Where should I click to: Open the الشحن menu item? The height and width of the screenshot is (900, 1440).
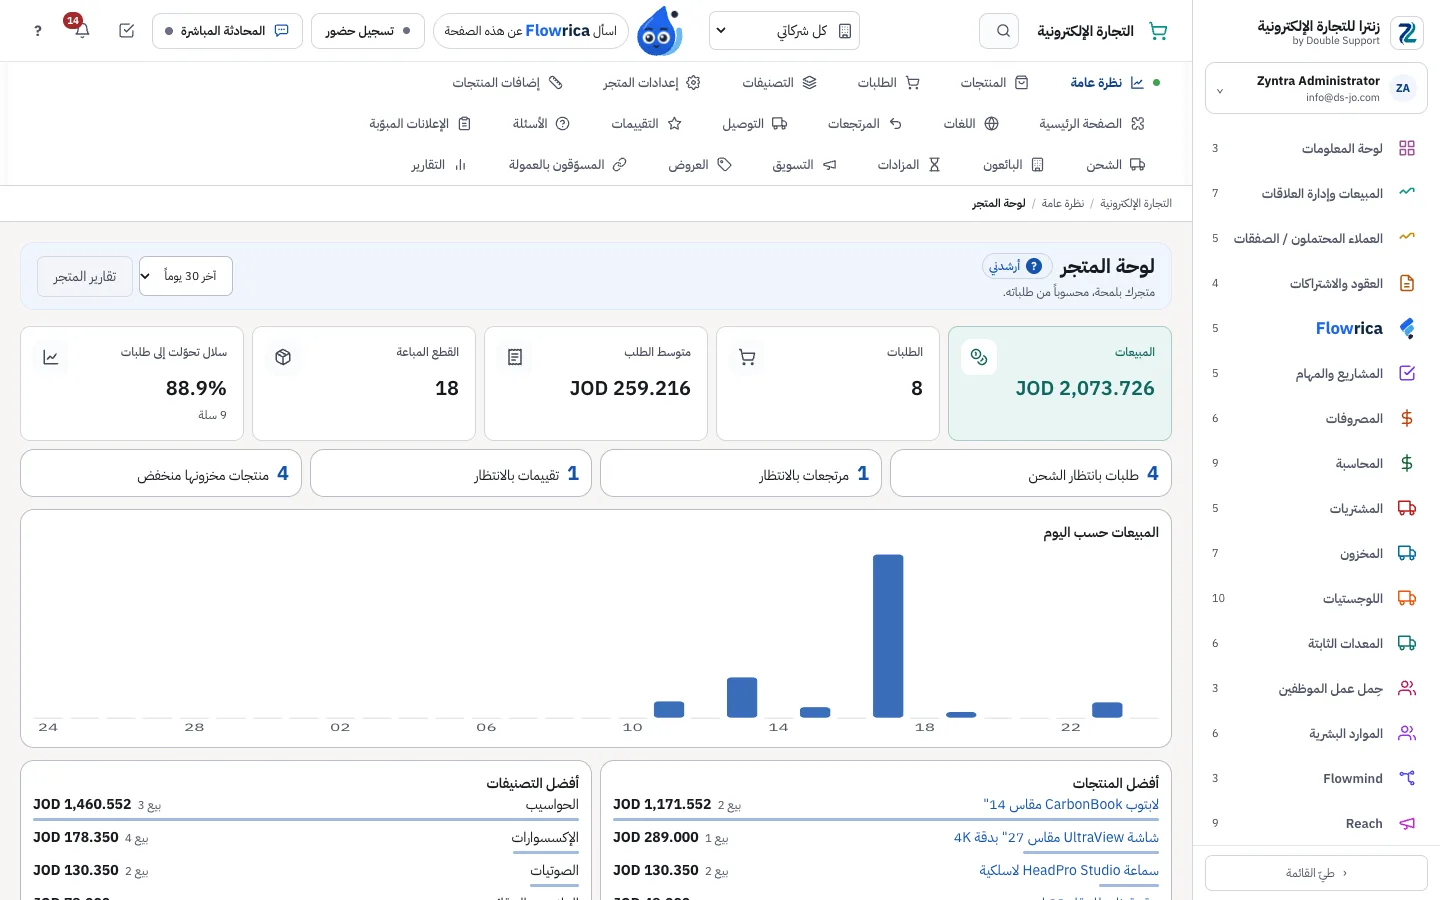click(x=1115, y=165)
